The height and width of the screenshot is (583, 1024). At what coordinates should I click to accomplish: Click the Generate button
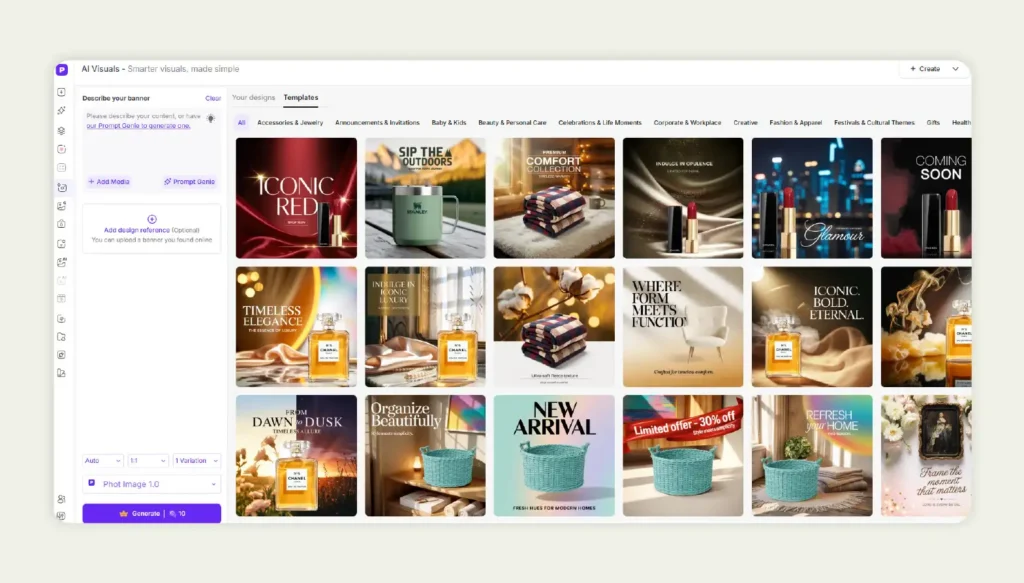(x=150, y=513)
